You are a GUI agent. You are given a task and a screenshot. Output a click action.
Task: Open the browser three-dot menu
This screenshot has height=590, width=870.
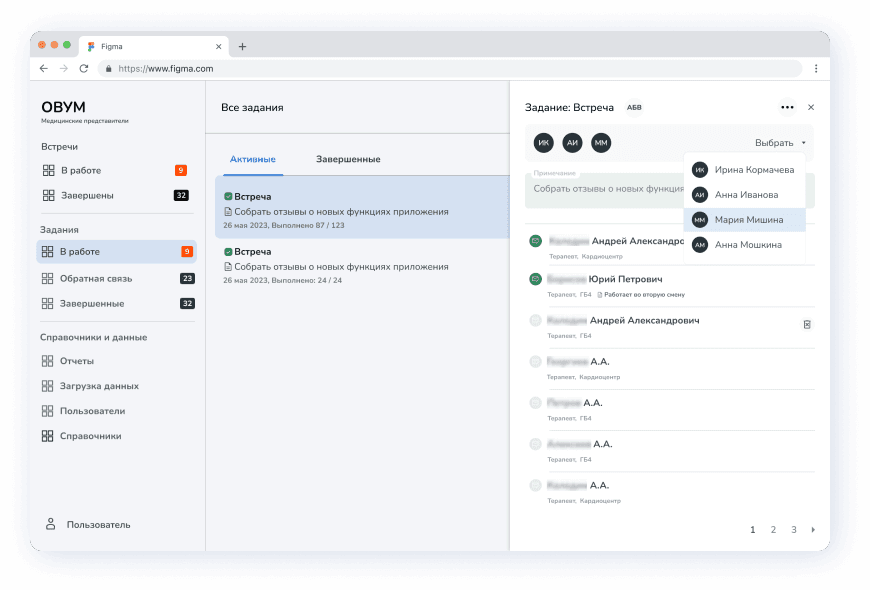[816, 68]
